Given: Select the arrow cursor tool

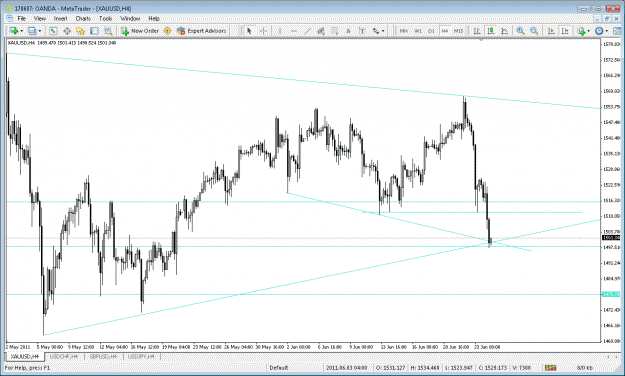Looking at the screenshot, I should point(250,31).
